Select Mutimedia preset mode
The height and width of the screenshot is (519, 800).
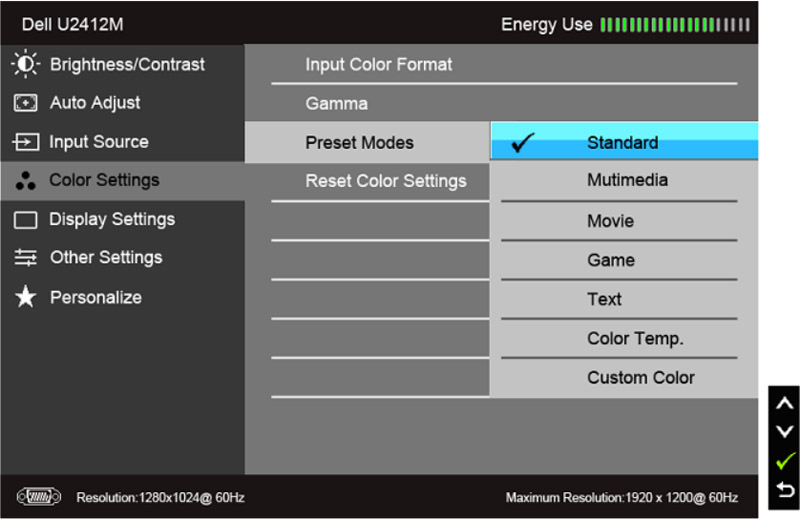click(624, 180)
